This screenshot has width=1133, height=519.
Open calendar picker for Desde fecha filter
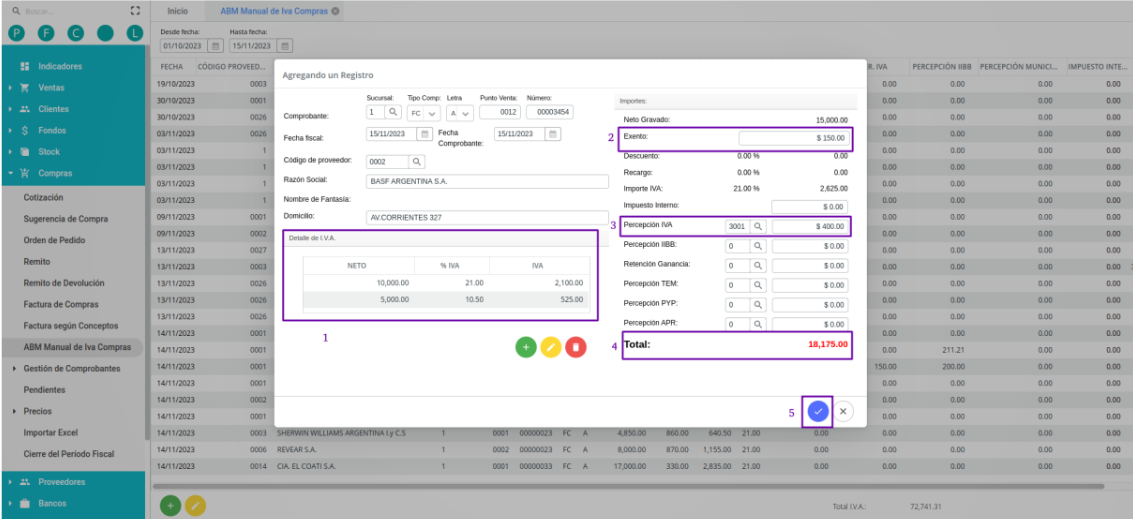215,46
